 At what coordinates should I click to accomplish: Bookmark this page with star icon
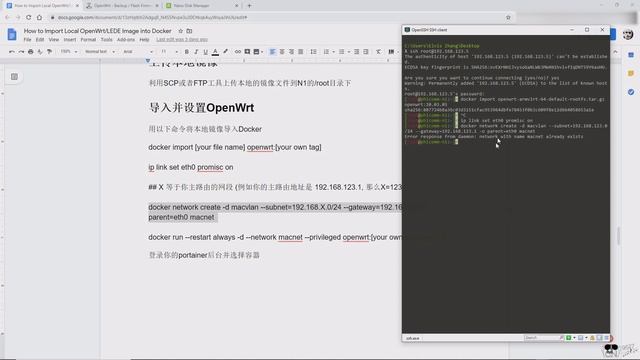[508, 18]
